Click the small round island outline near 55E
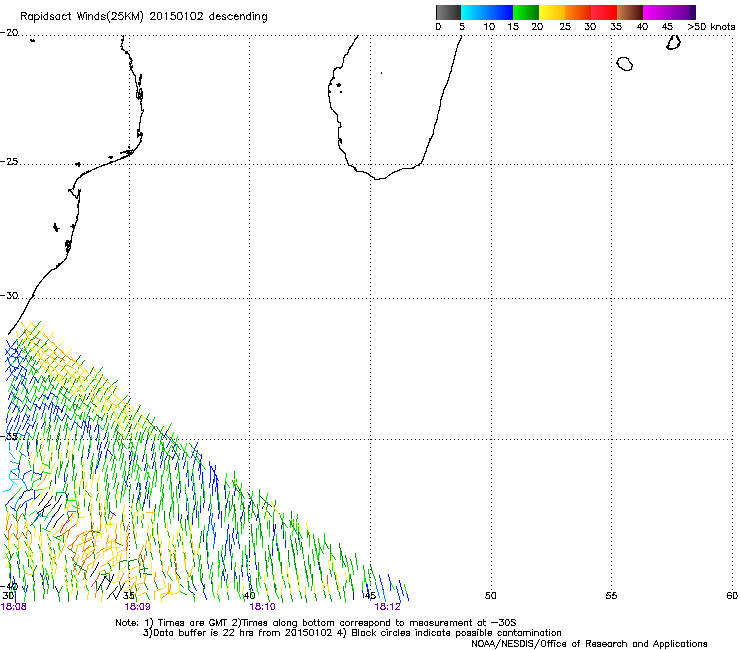The width and height of the screenshot is (740, 650). [x=625, y=64]
